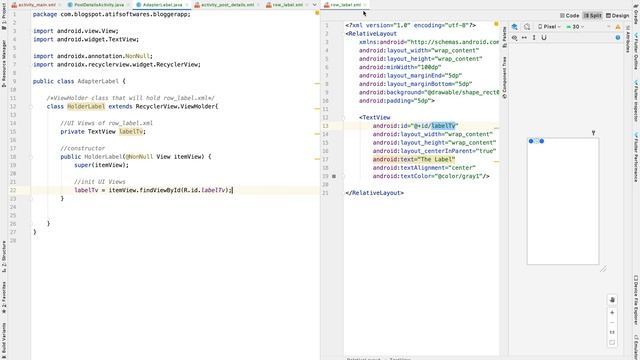
Task: Zoom in on the design preview
Action: [x=612, y=313]
